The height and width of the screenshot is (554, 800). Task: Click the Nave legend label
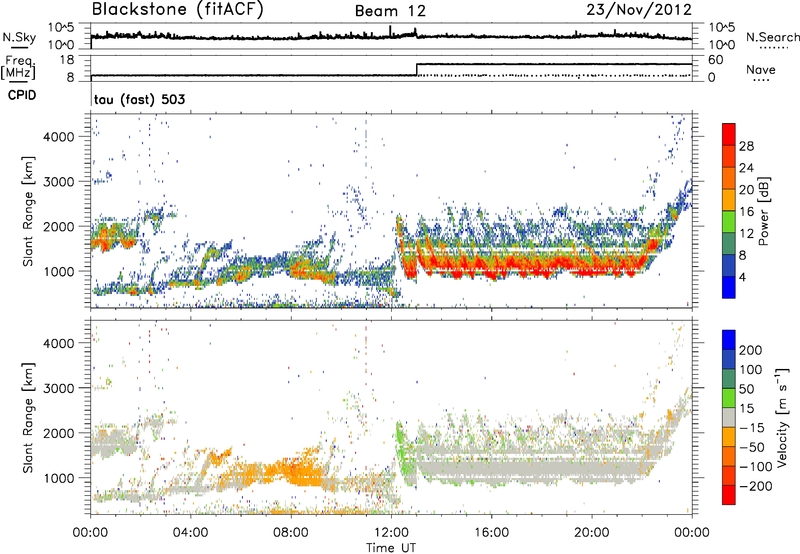tap(761, 69)
